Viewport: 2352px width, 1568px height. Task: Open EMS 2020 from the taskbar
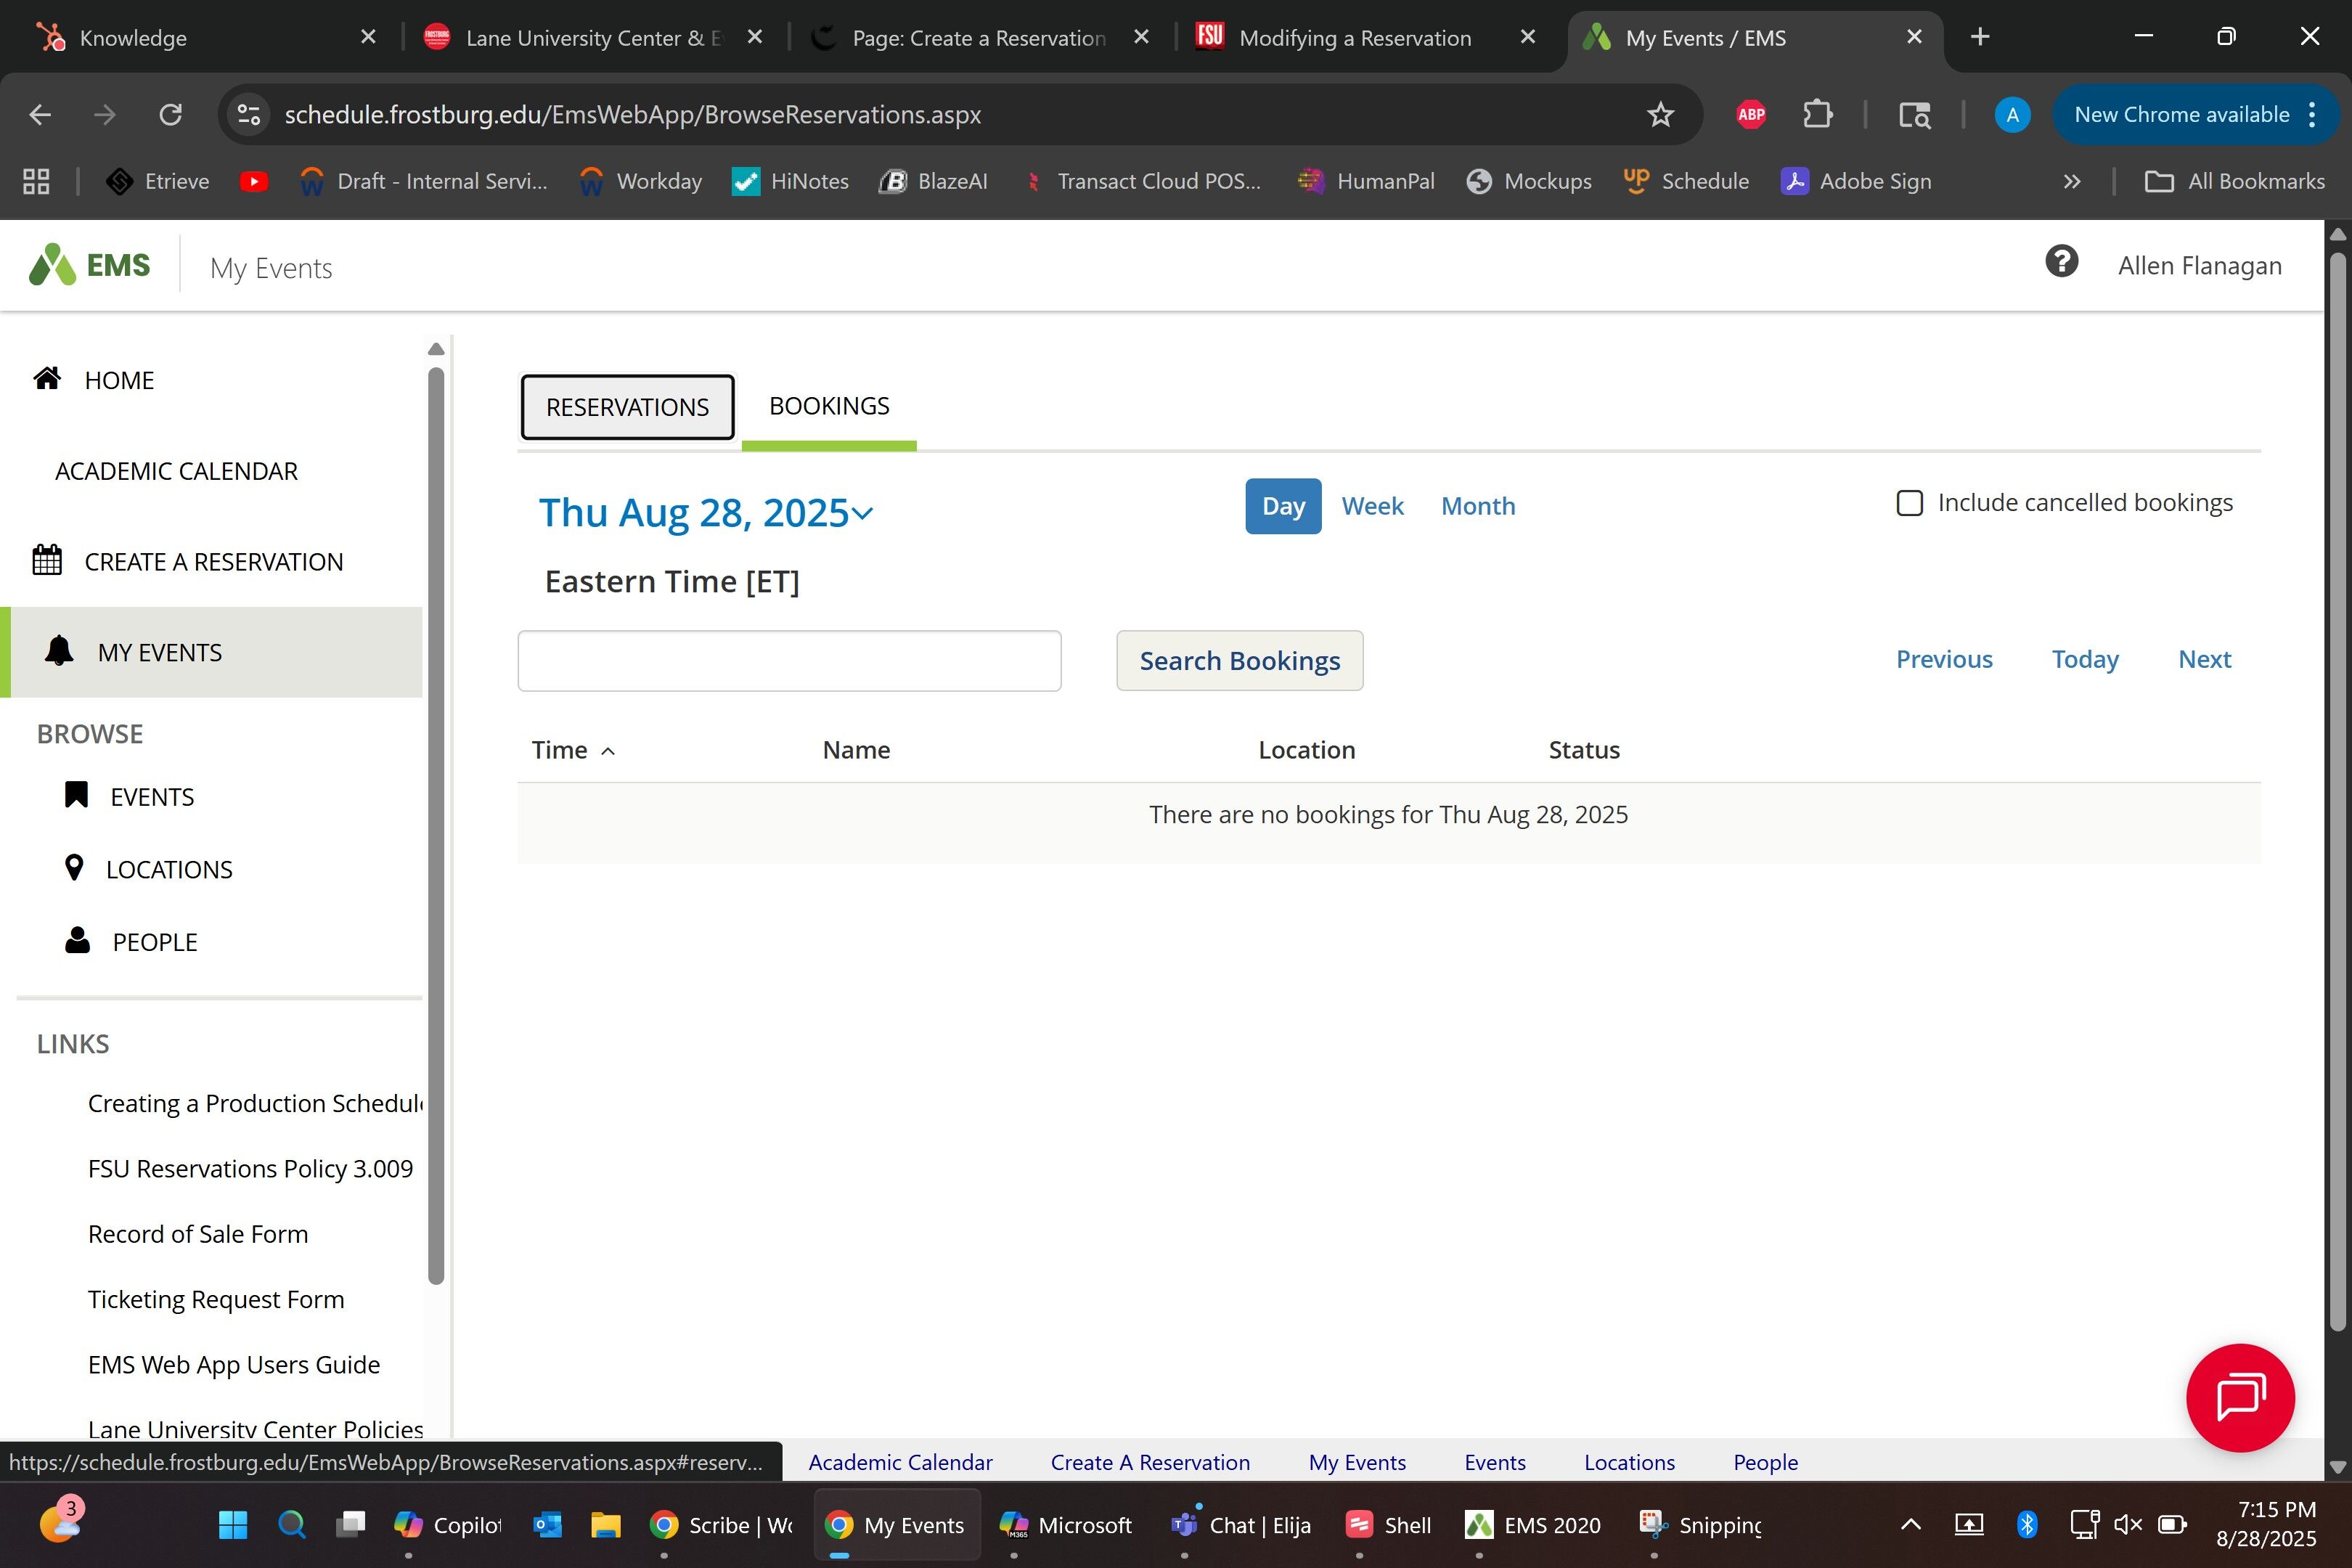tap(1533, 1525)
